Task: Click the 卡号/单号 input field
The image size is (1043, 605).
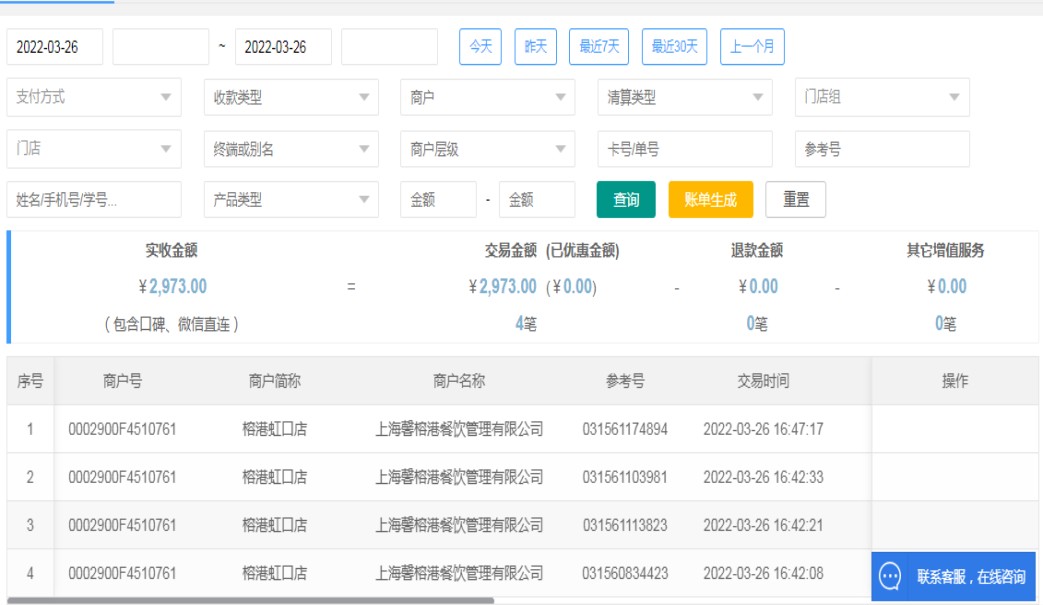Action: [x=685, y=149]
